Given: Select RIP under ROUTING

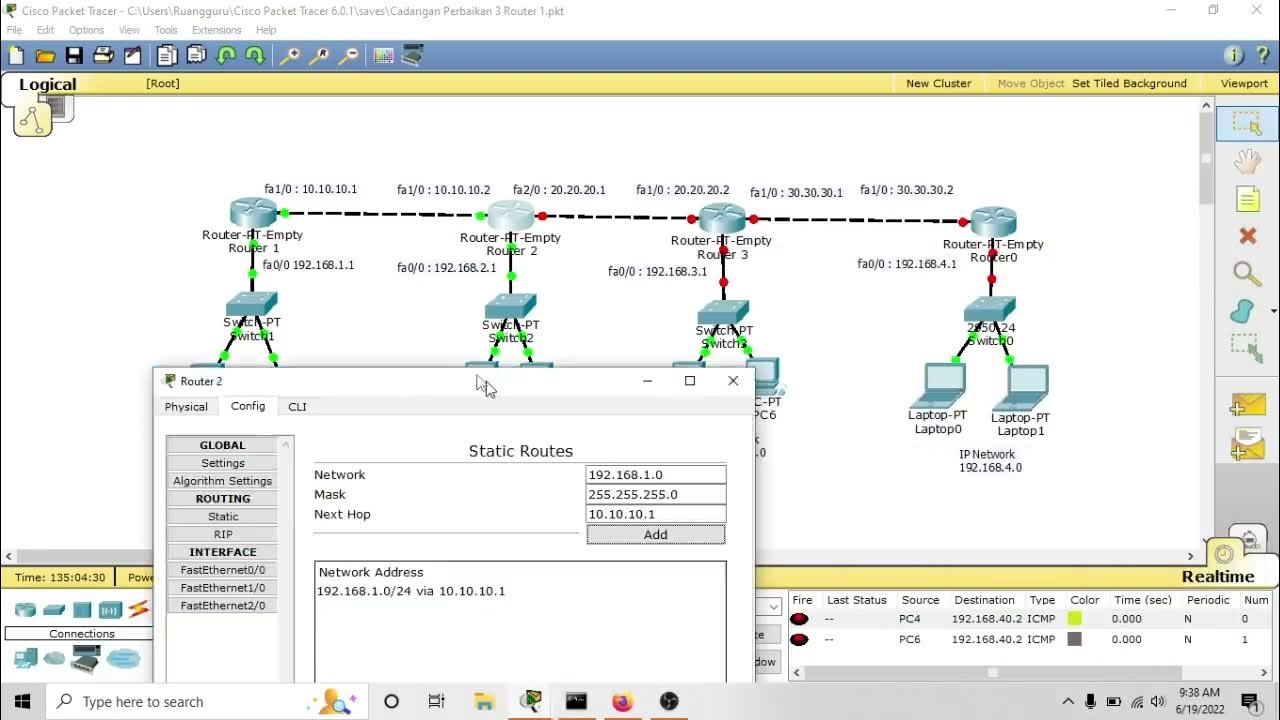Looking at the screenshot, I should point(223,535).
